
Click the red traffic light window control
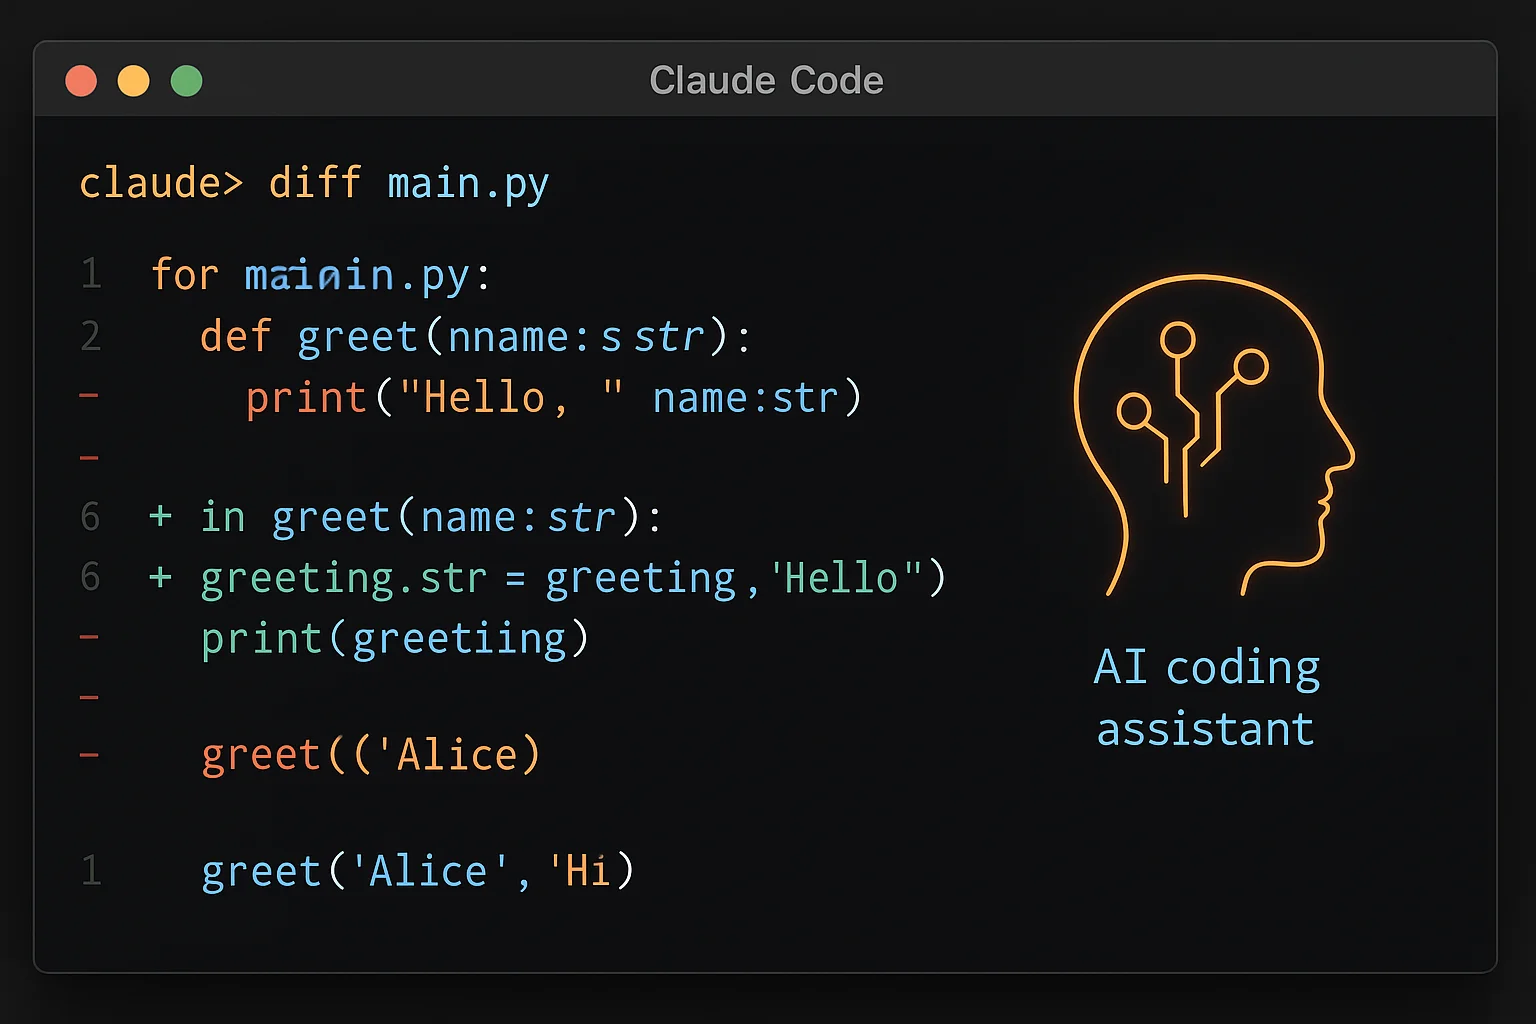81,80
